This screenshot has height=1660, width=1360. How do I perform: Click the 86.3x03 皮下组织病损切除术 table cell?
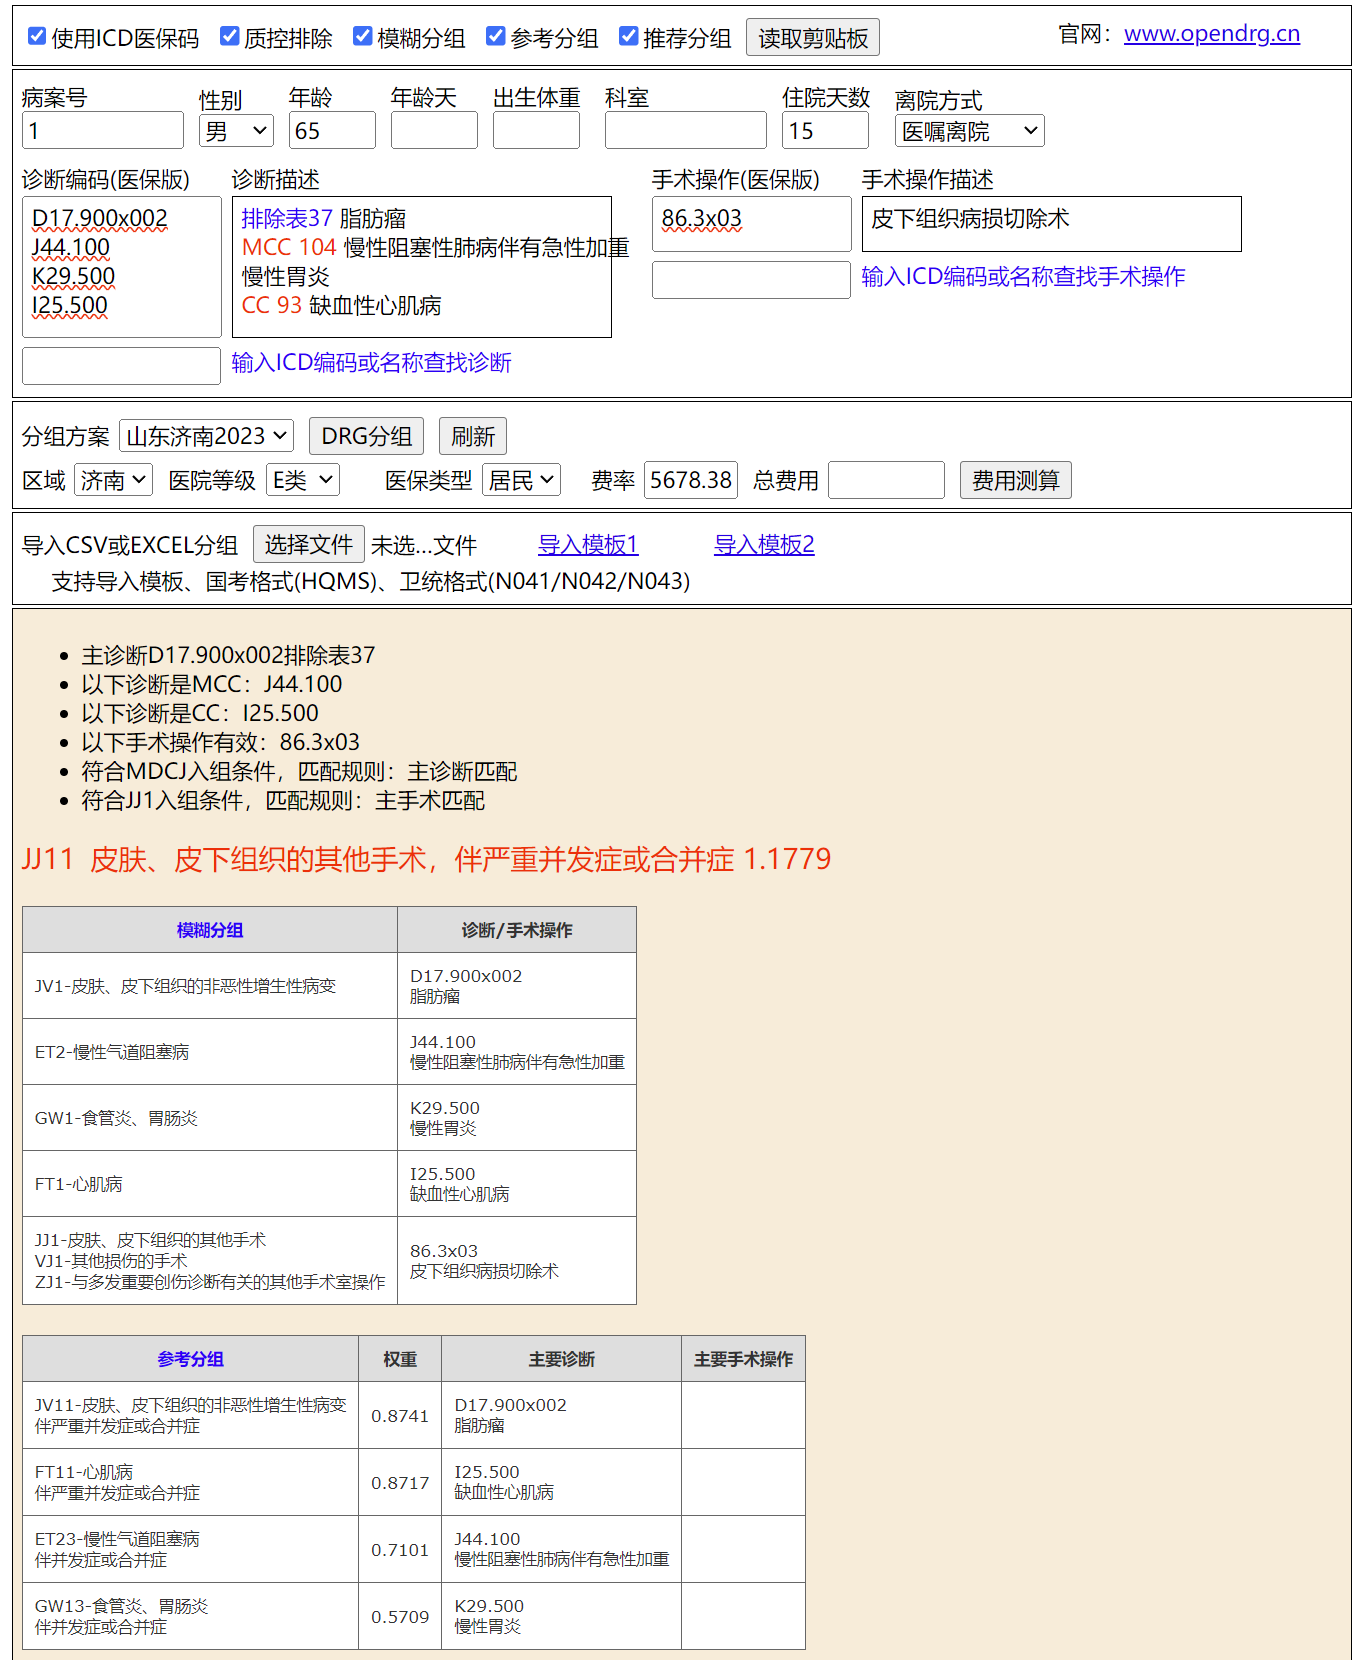[517, 1261]
